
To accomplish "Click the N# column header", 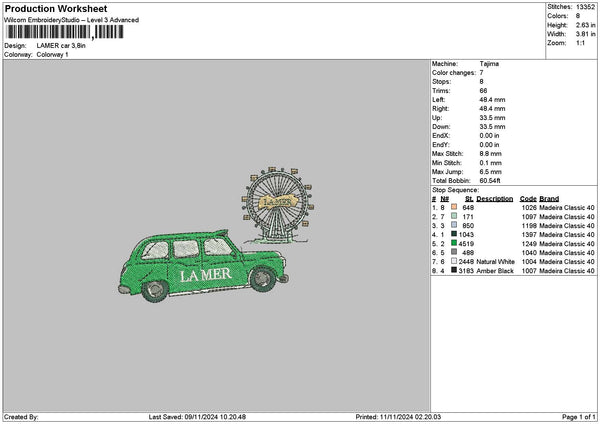I will pyautogui.click(x=444, y=199).
